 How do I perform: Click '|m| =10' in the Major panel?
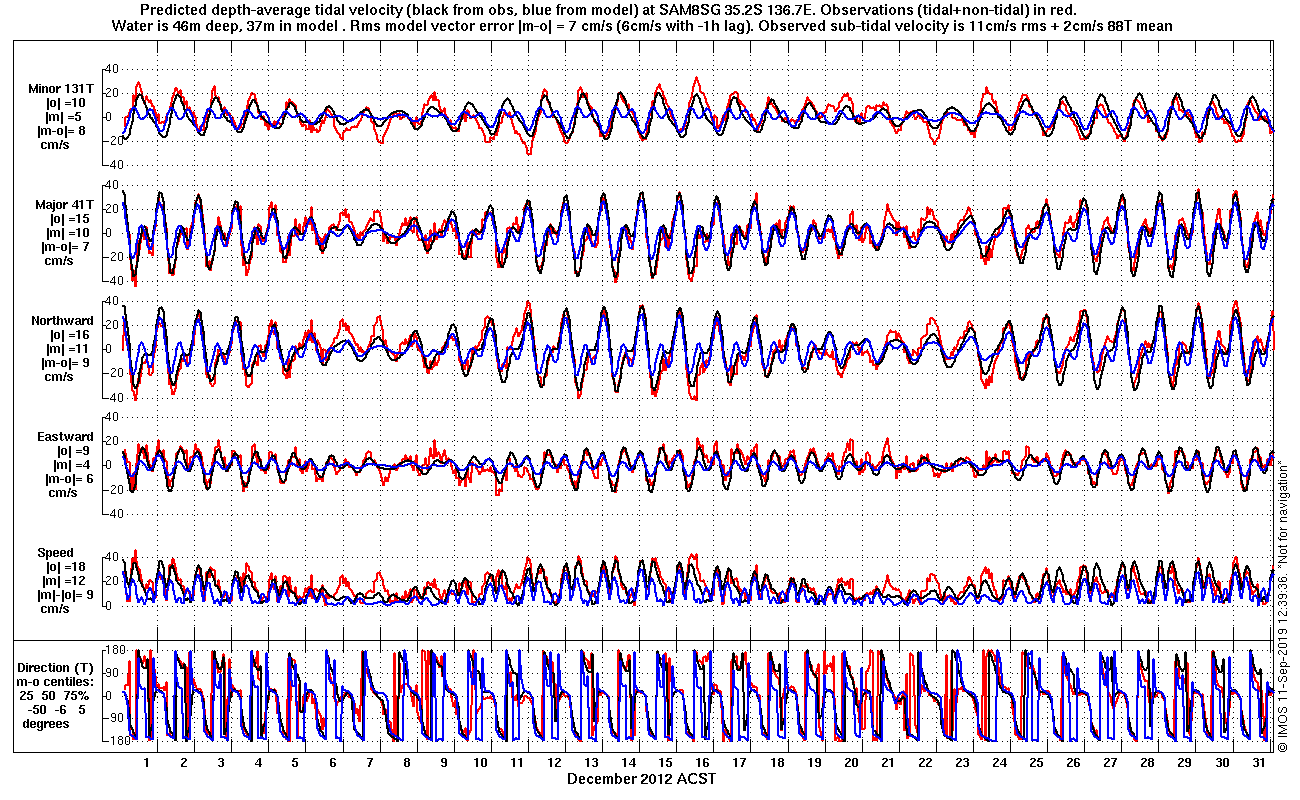[67, 232]
